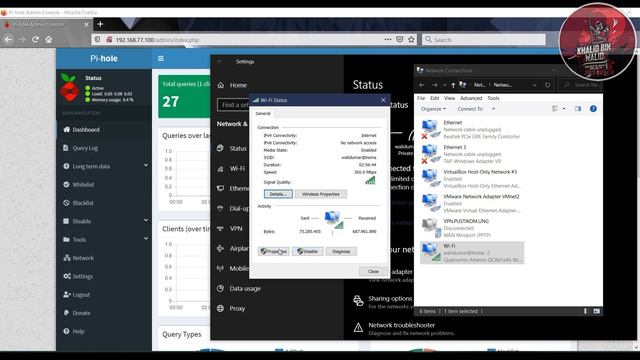Close the Pi-hole Admin Console tab

[86, 24]
